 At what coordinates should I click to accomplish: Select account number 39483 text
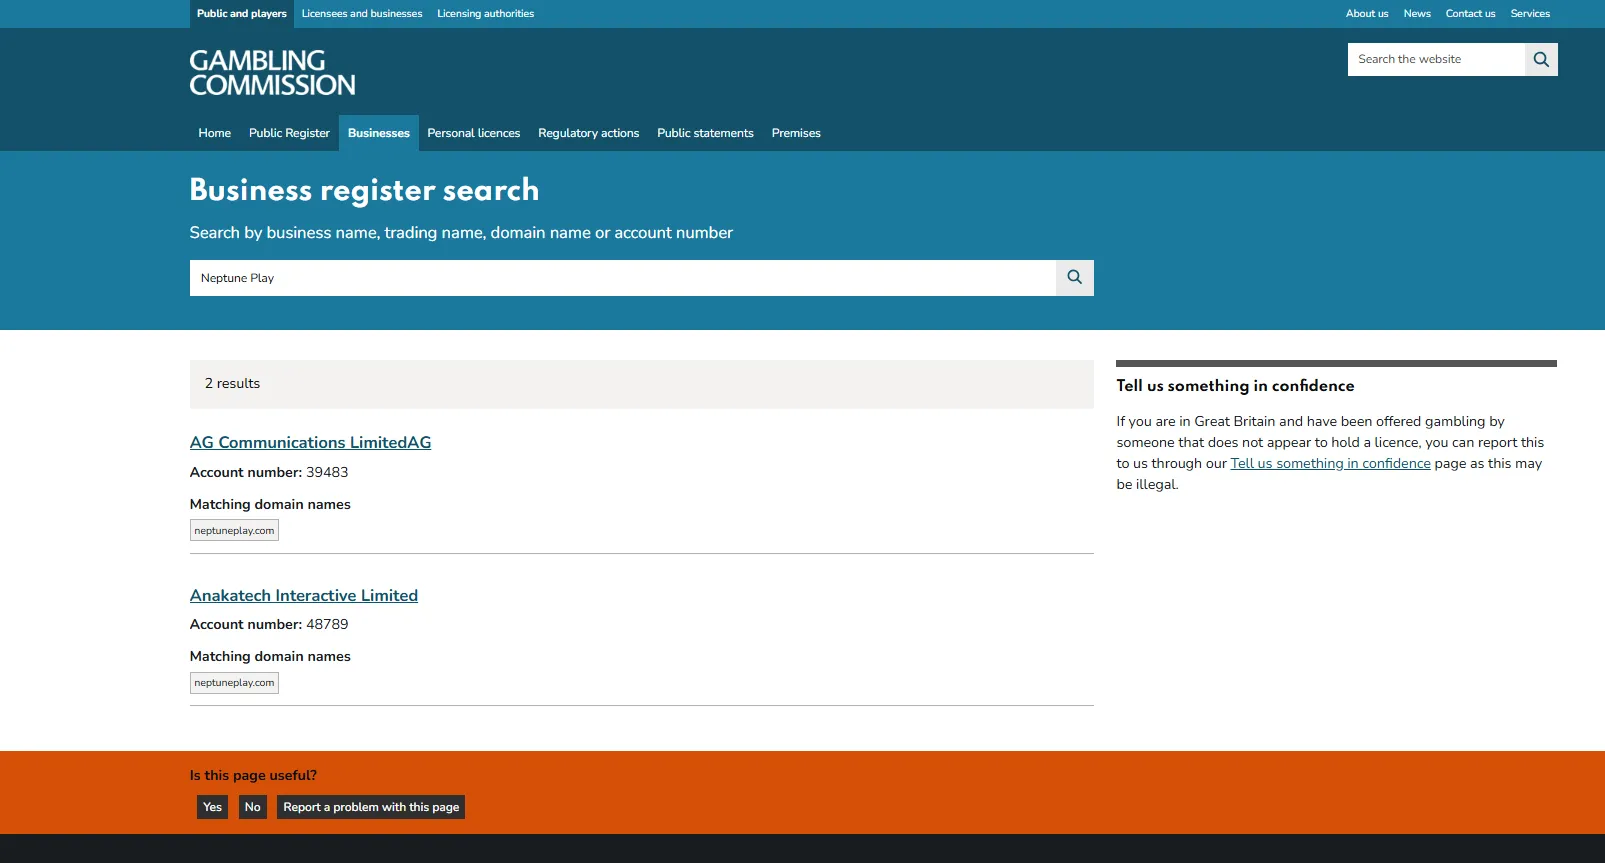[x=327, y=472]
